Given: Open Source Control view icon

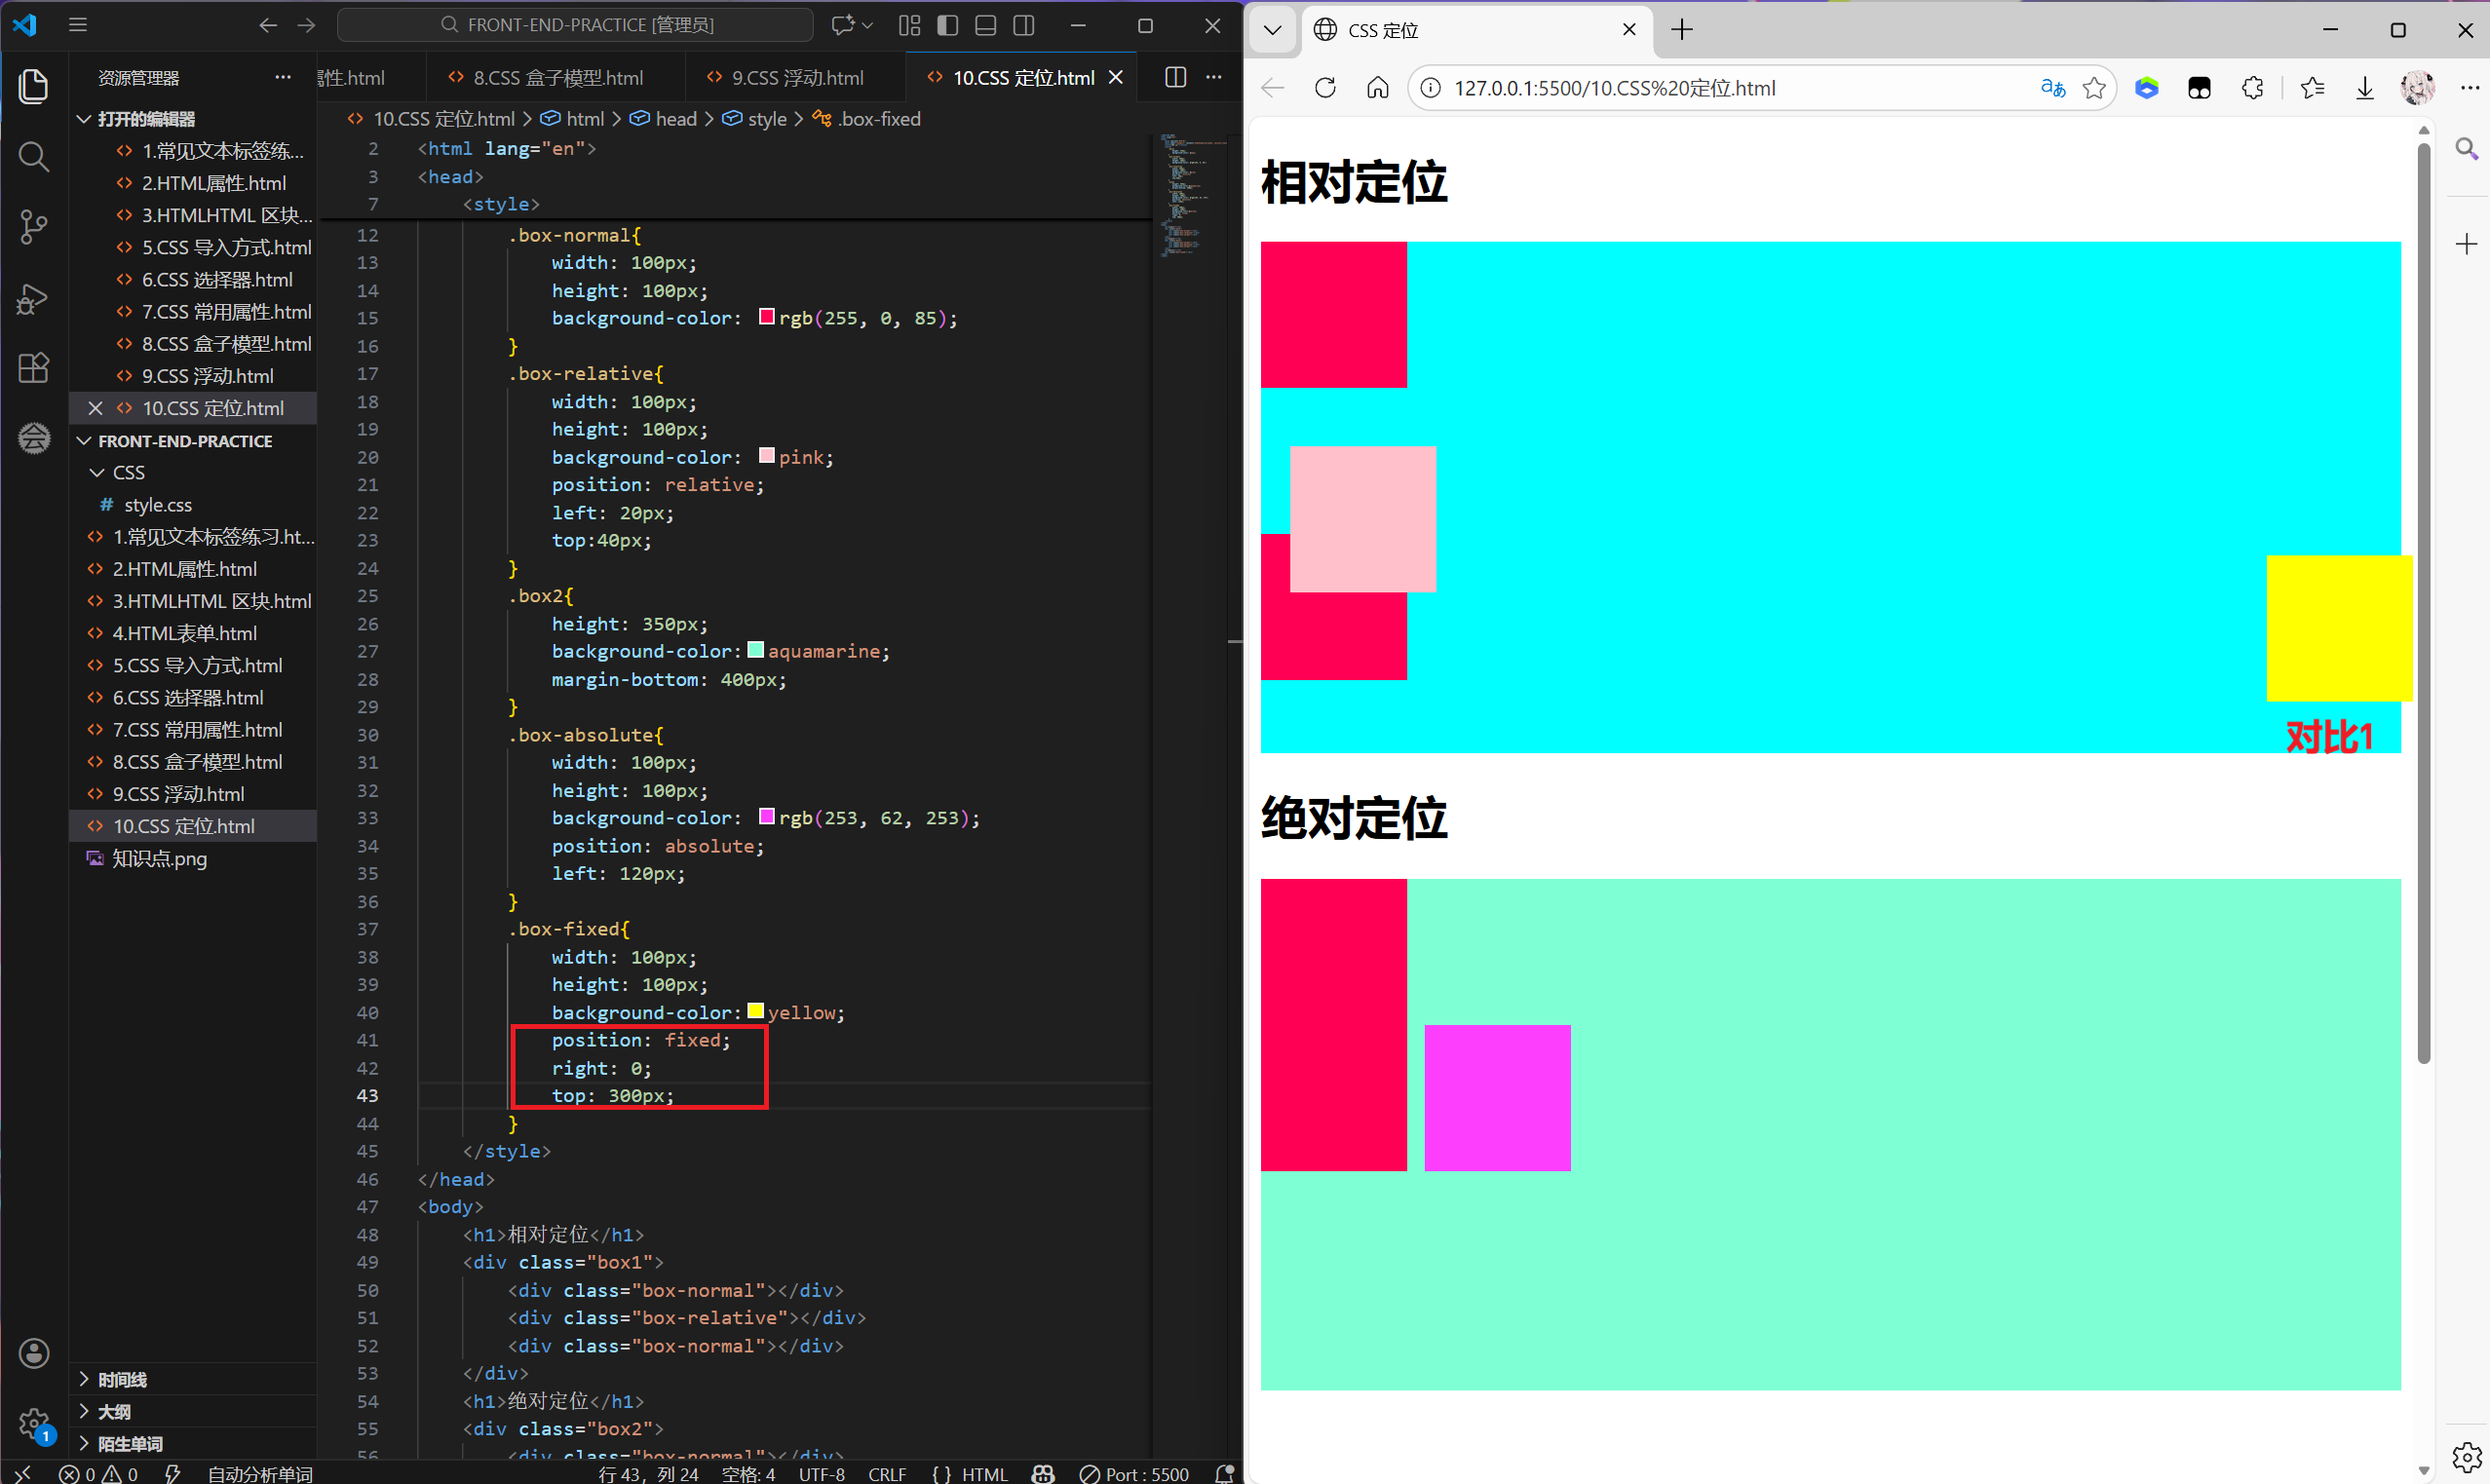Looking at the screenshot, I should coord(33,227).
